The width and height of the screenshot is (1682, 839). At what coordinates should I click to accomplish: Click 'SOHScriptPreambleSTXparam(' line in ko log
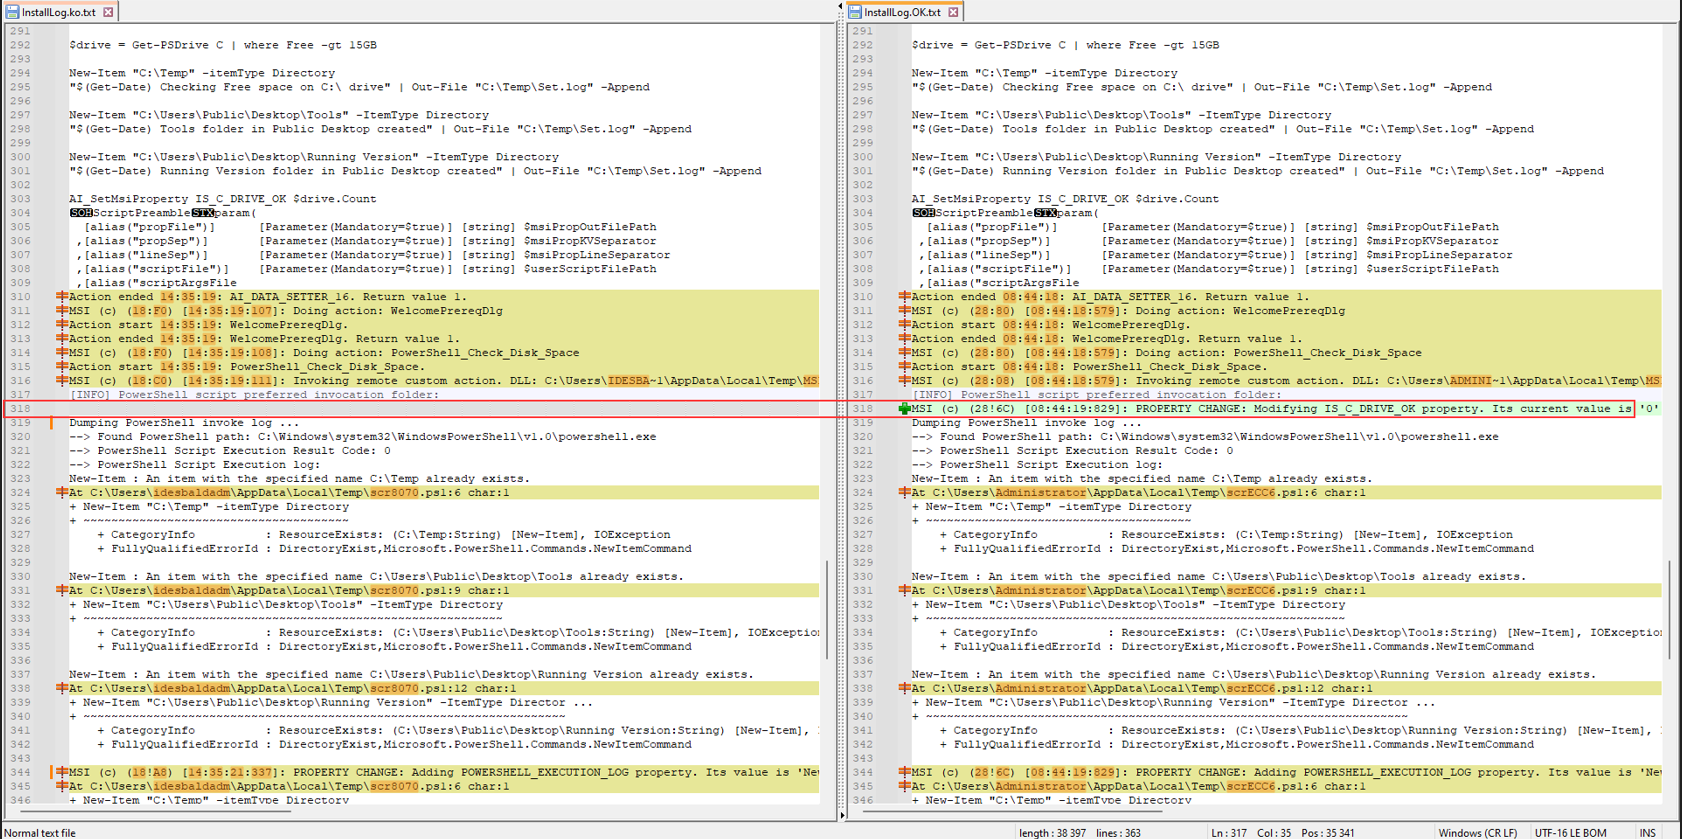[x=163, y=213]
